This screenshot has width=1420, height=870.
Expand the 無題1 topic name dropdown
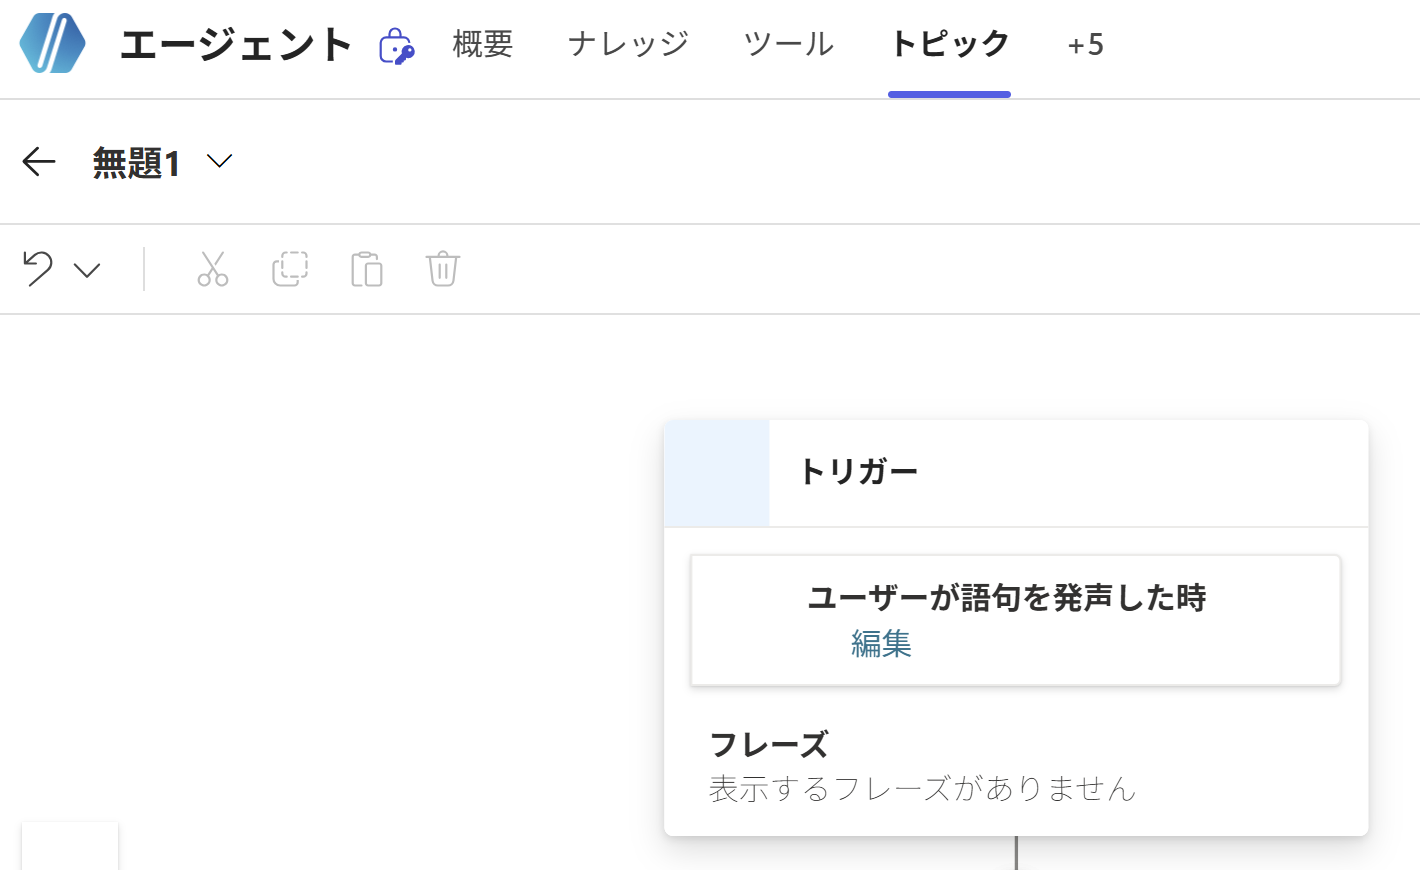pyautogui.click(x=219, y=161)
